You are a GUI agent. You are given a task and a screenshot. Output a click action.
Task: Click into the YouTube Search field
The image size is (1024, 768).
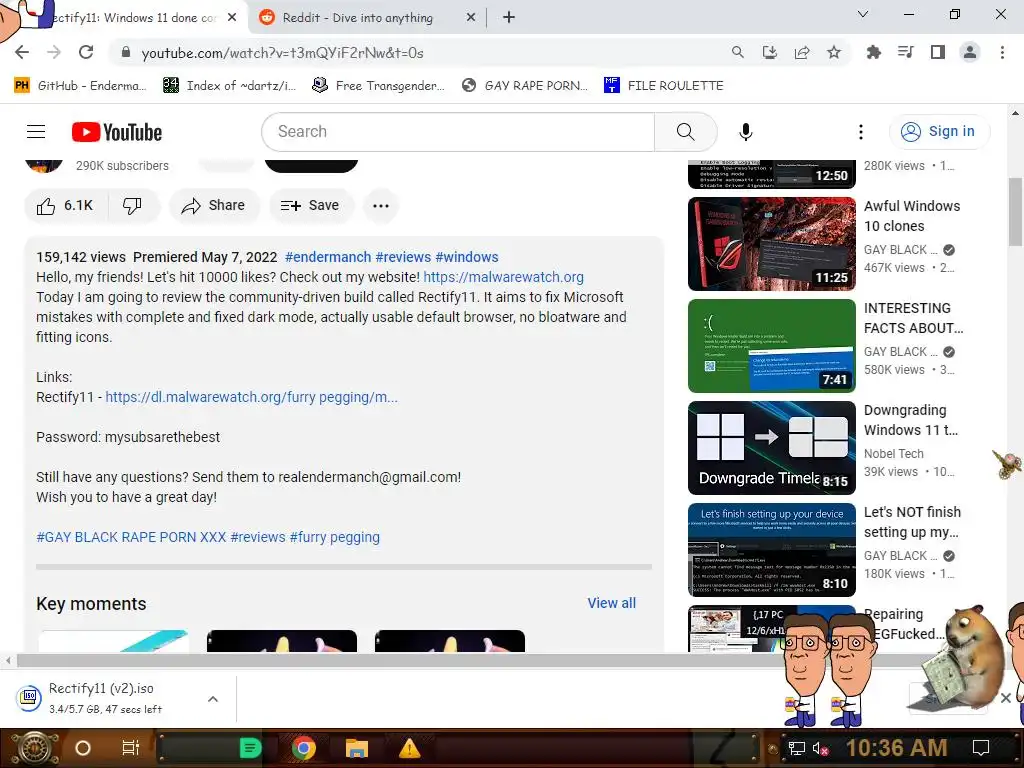tap(458, 132)
